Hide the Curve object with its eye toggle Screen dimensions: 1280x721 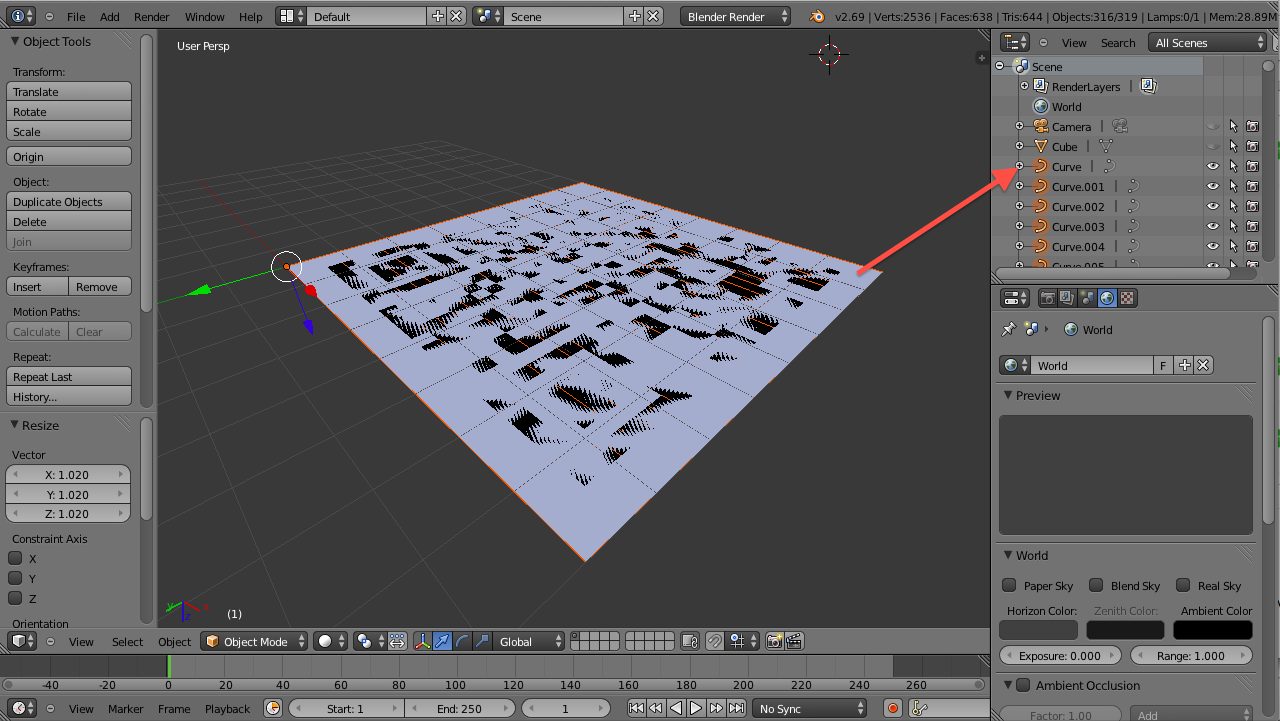coord(1213,166)
